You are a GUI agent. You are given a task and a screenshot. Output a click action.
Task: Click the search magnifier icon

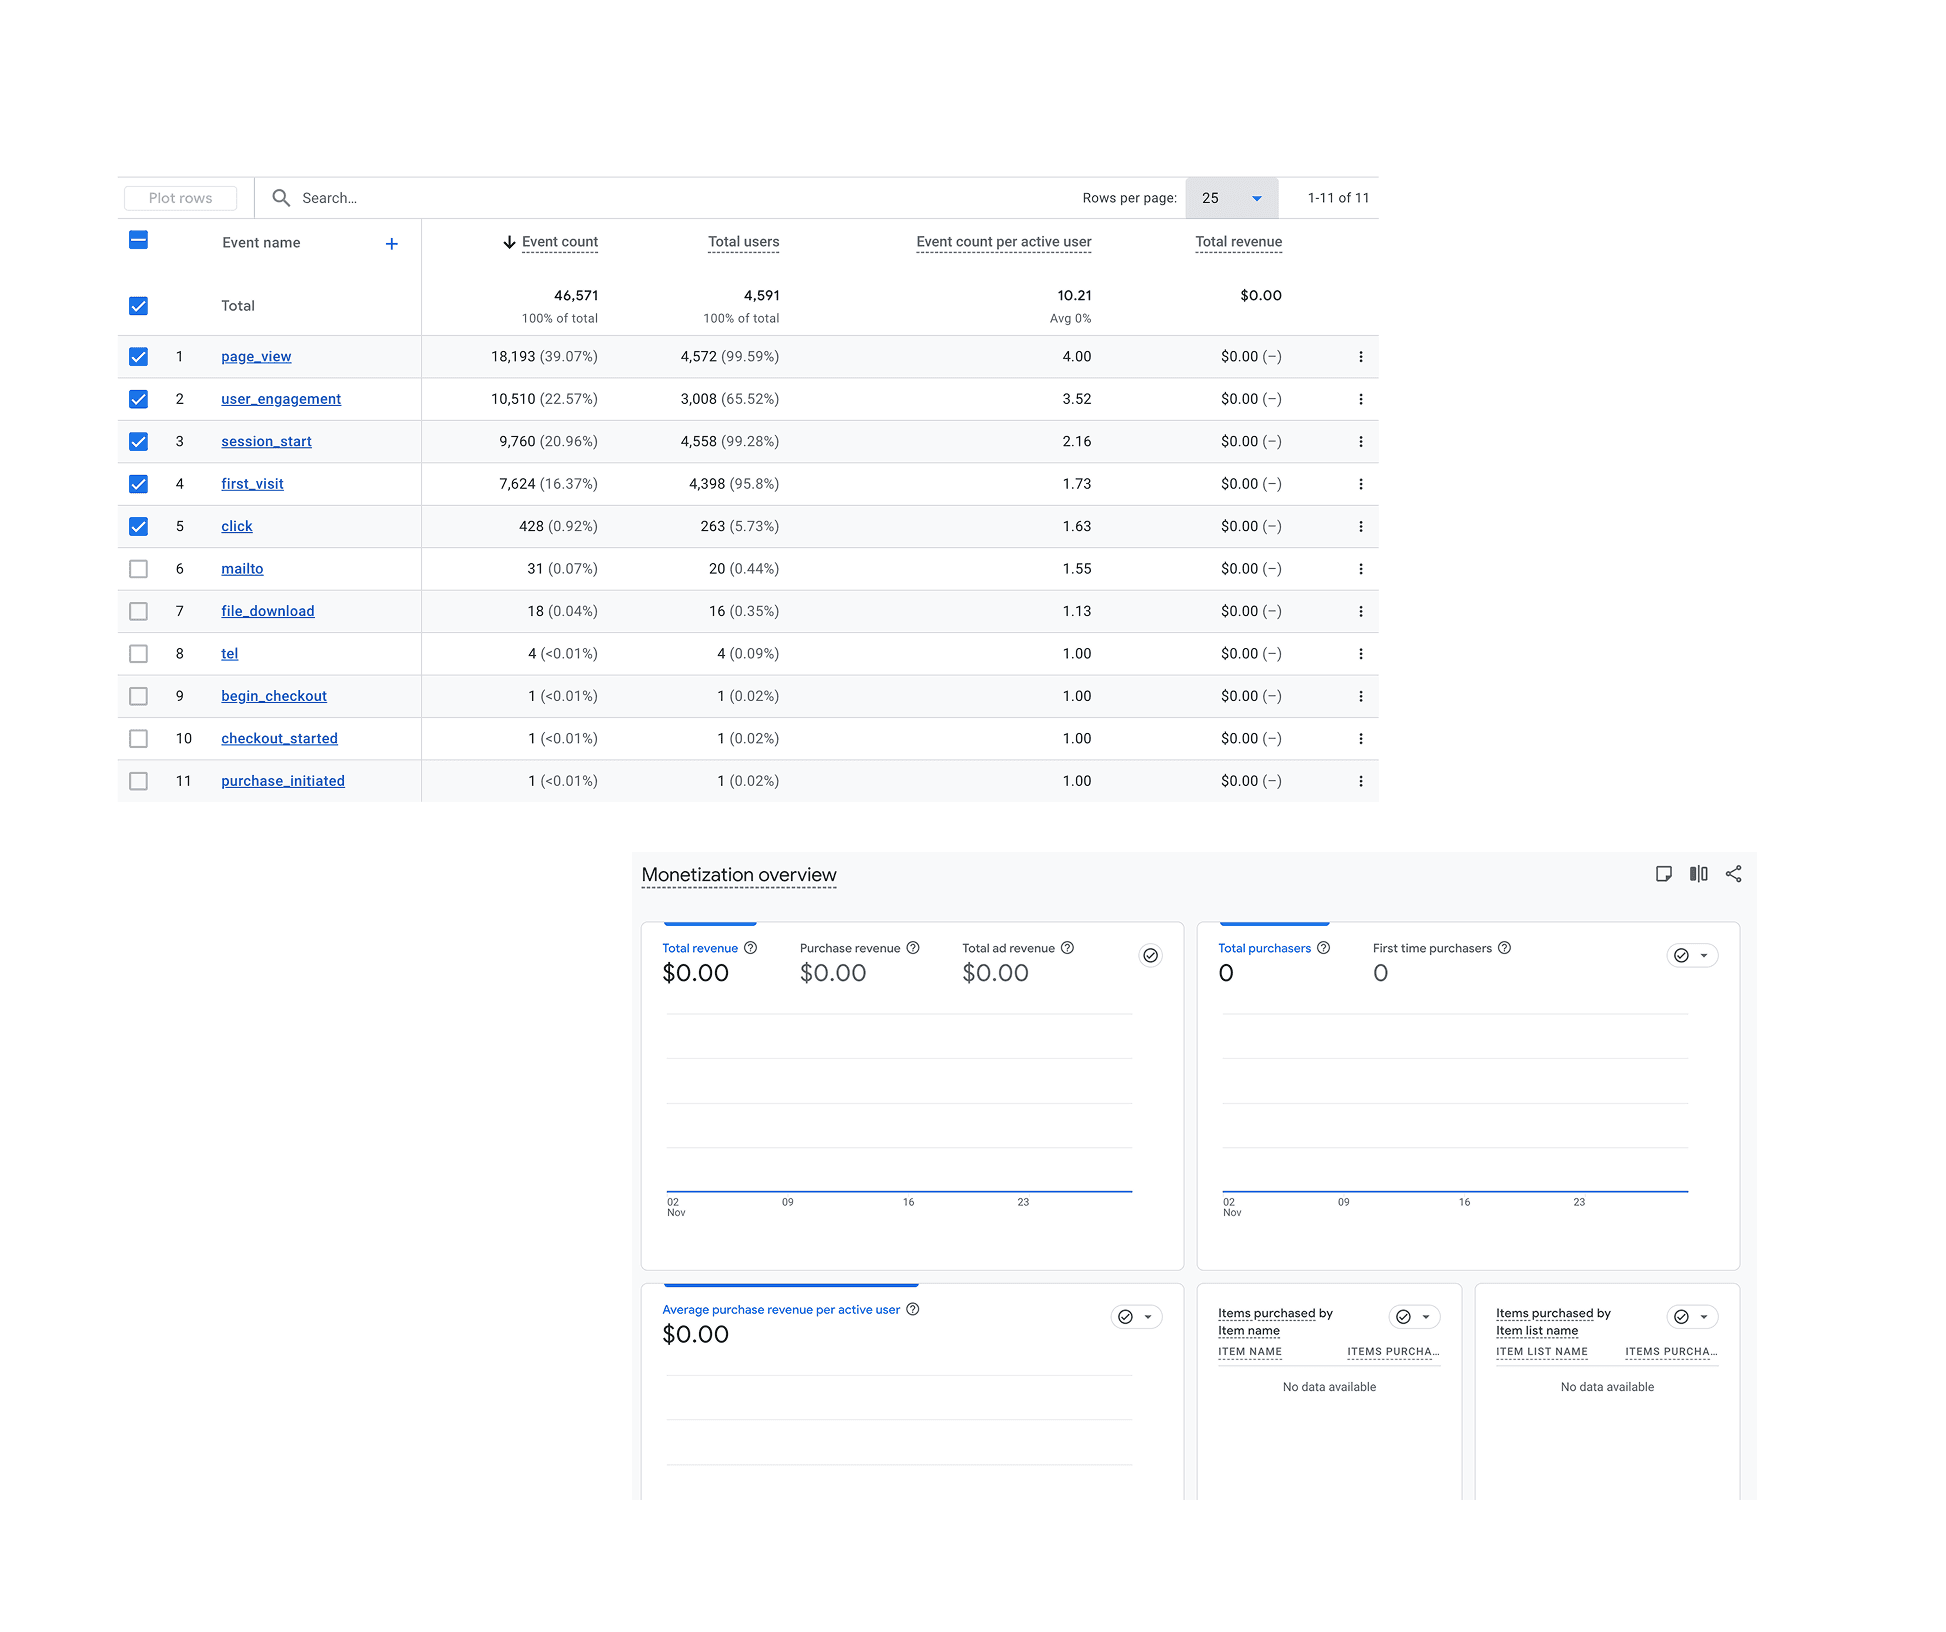coord(281,198)
